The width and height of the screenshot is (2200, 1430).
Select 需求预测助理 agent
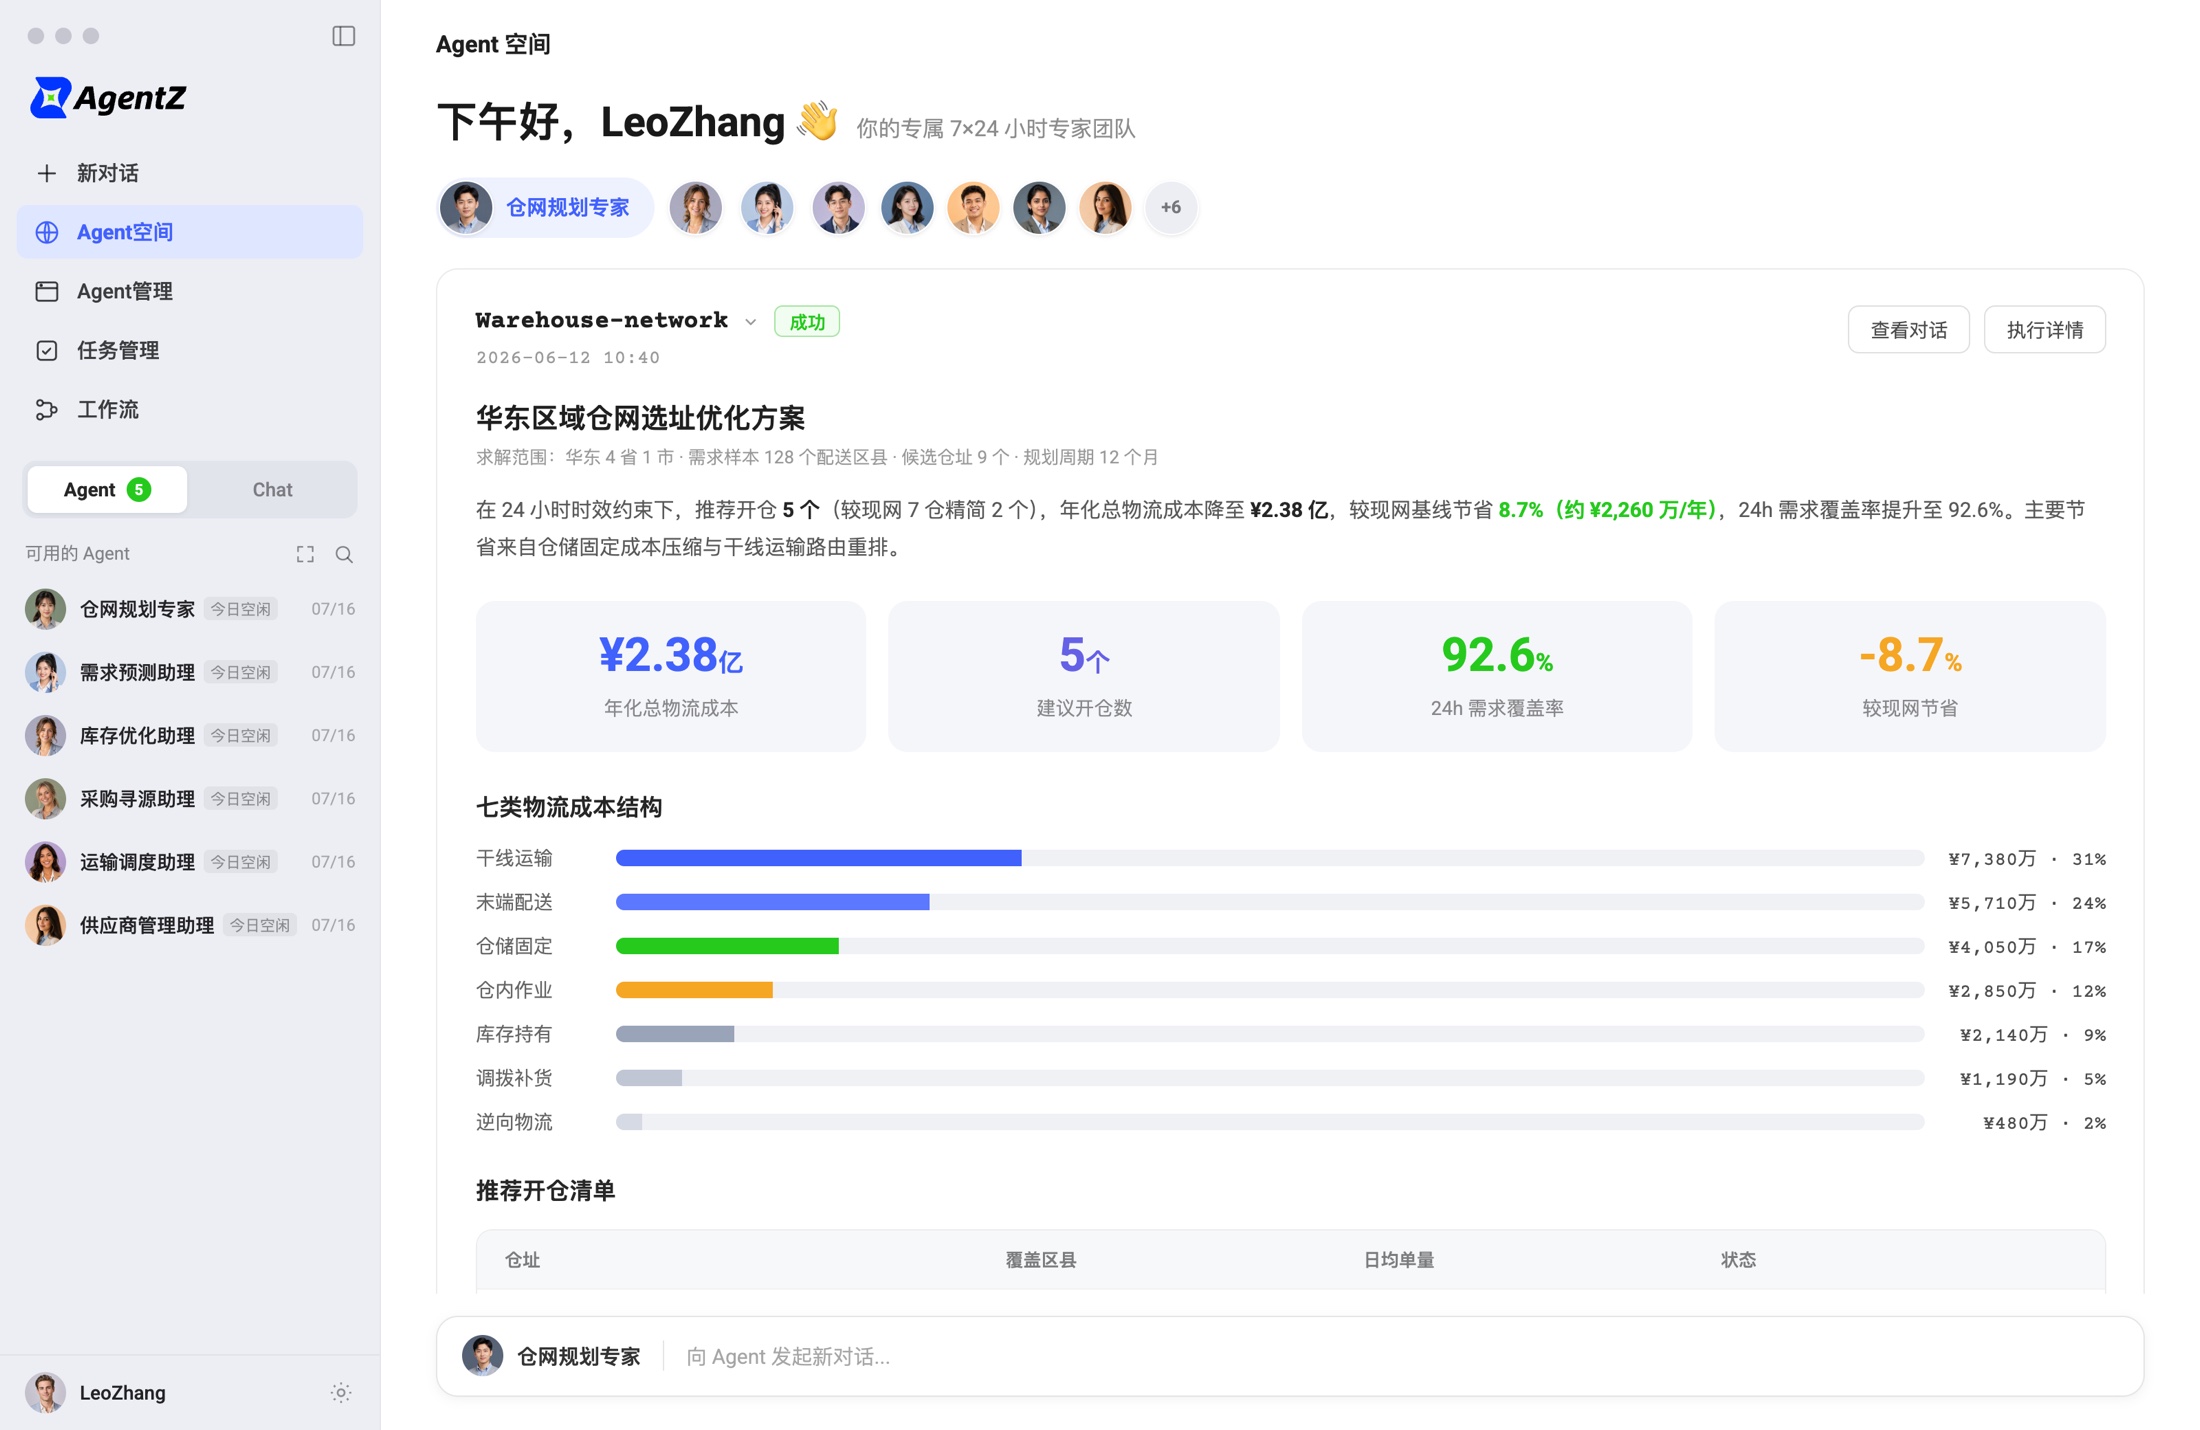pos(190,672)
